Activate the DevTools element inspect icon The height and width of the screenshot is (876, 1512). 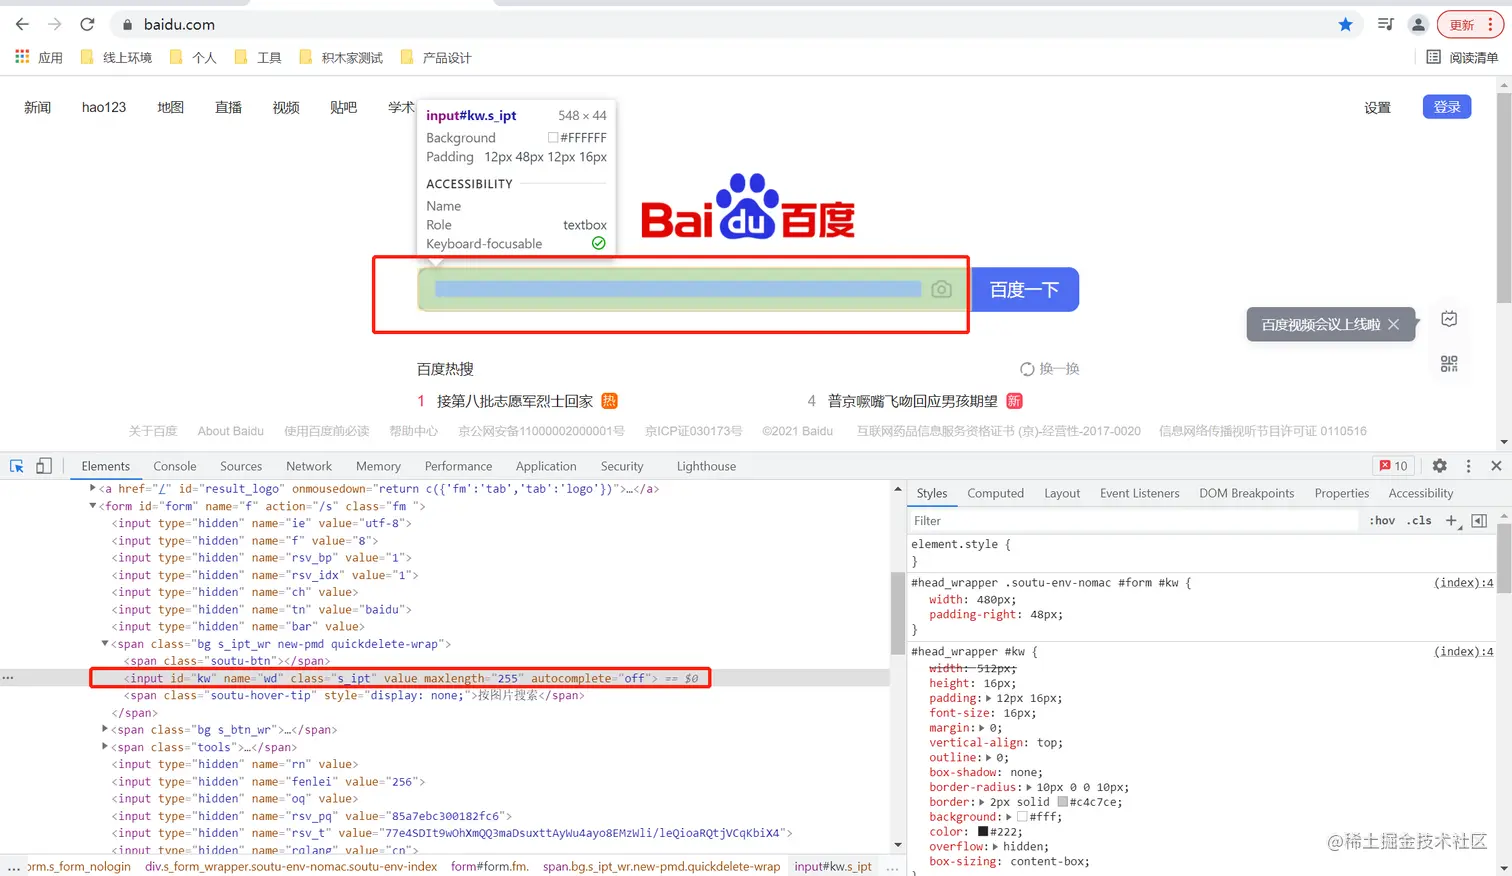[17, 466]
